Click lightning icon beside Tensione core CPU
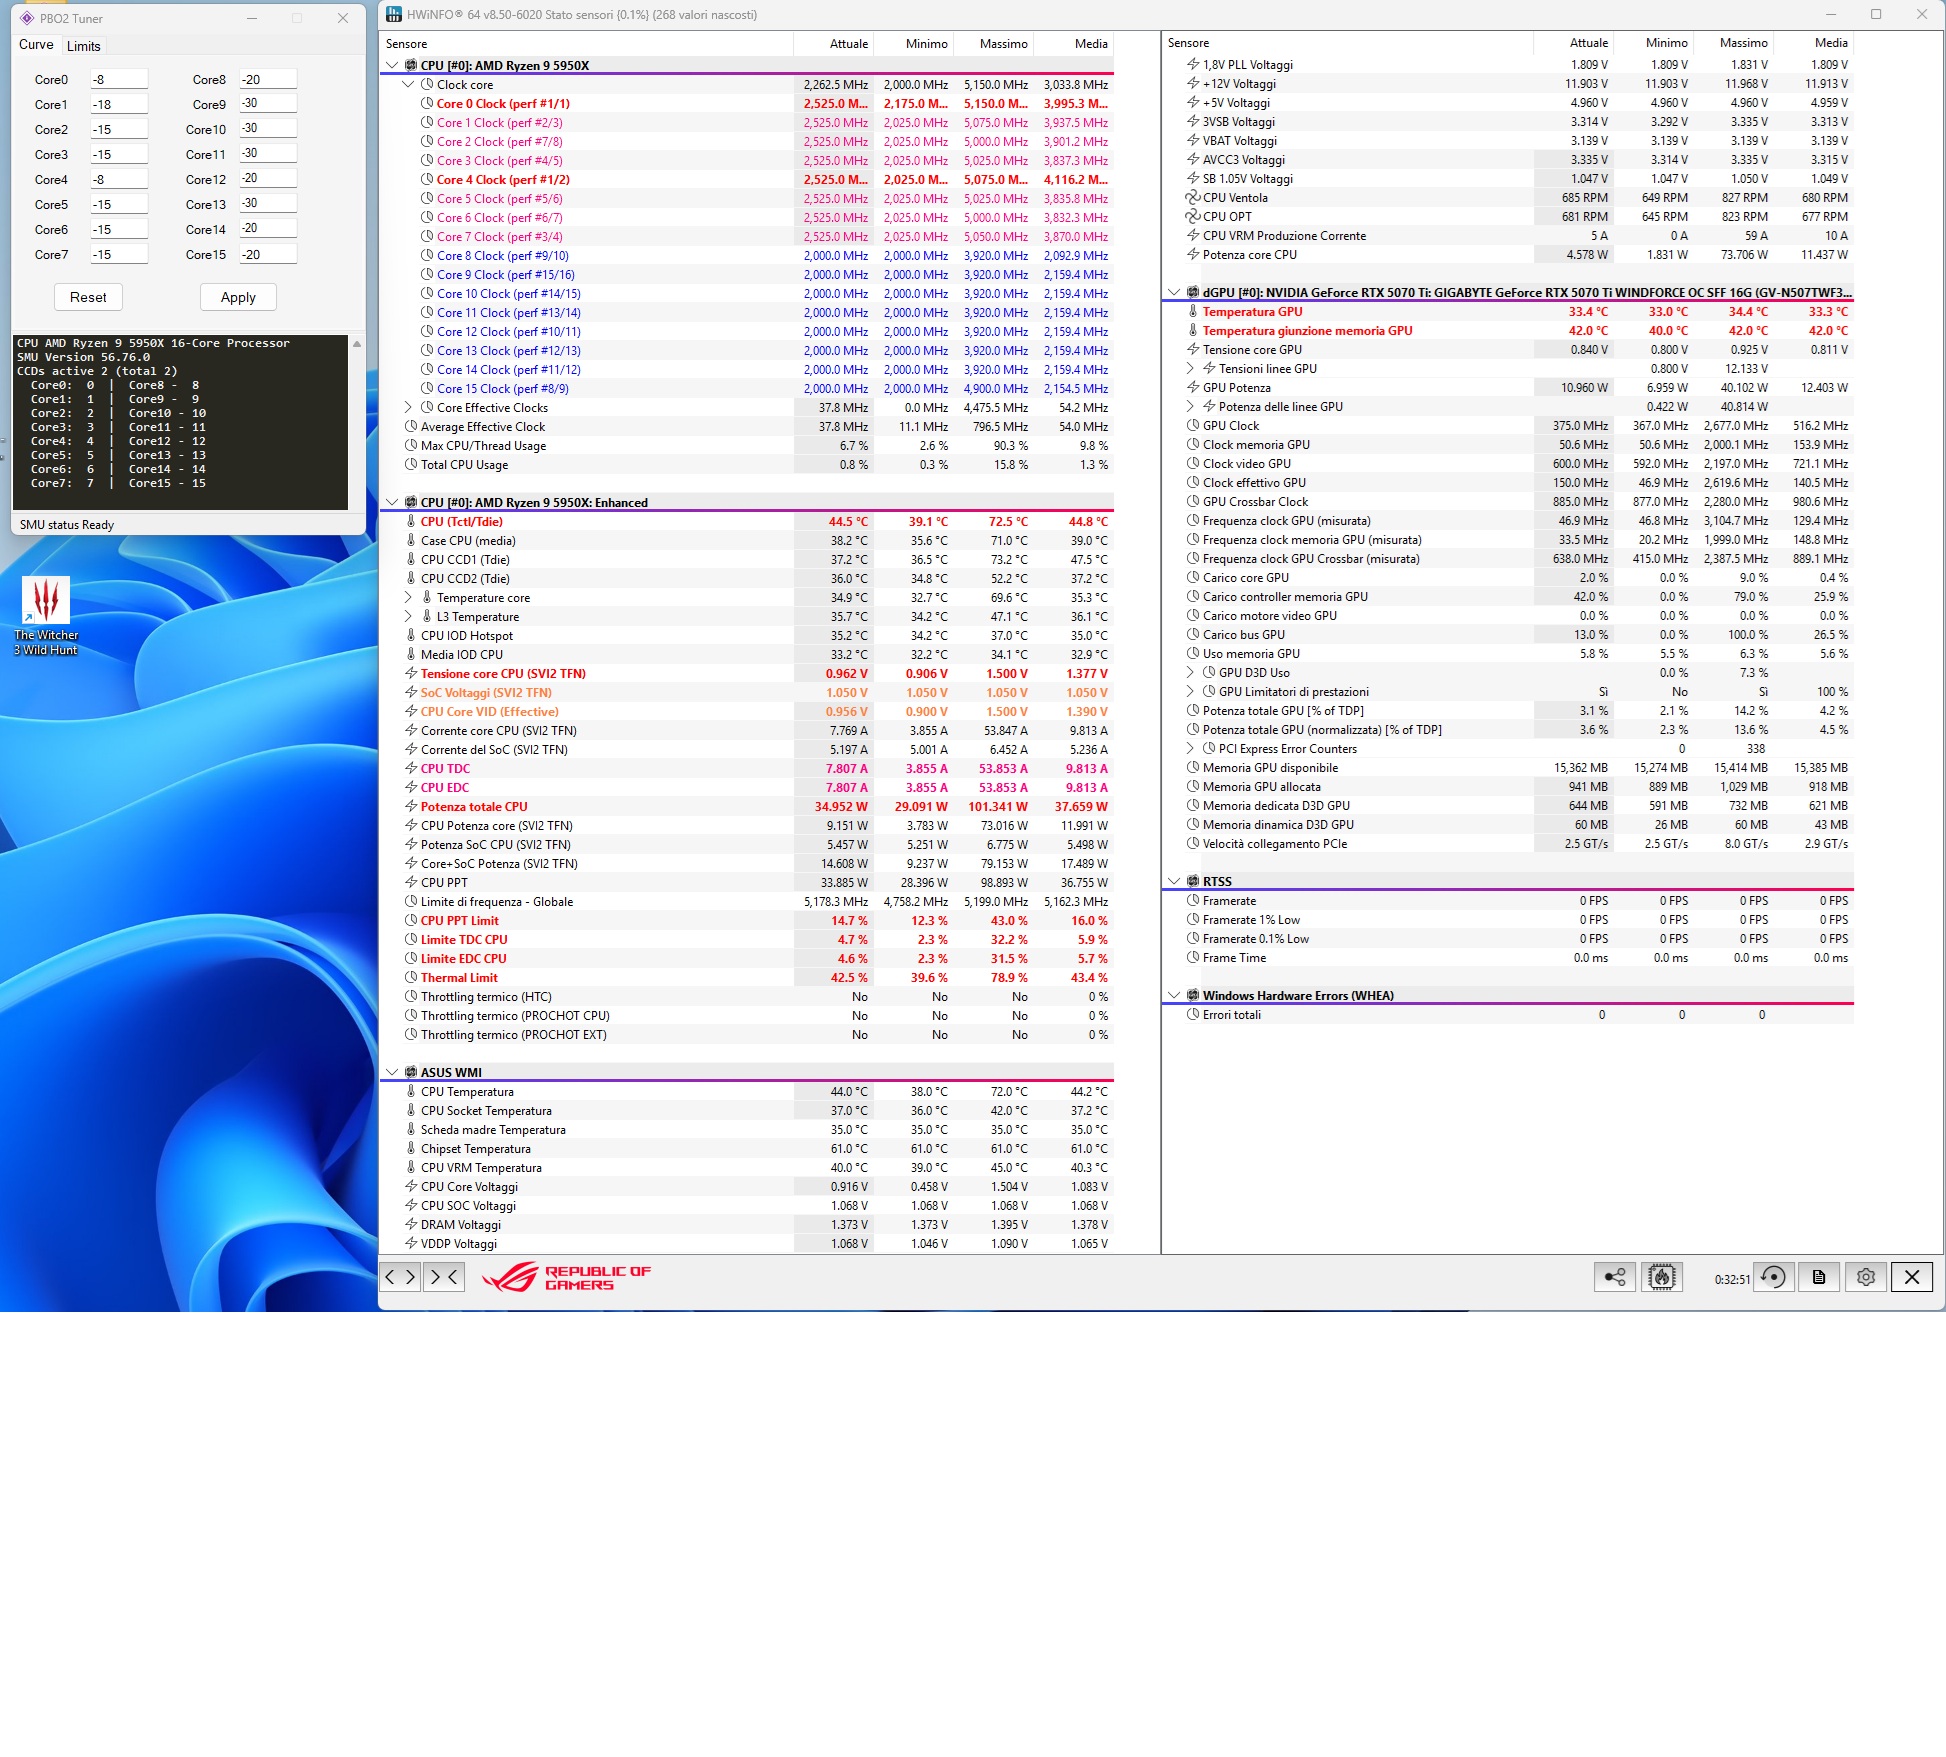This screenshot has height=1757, width=1946. (411, 673)
